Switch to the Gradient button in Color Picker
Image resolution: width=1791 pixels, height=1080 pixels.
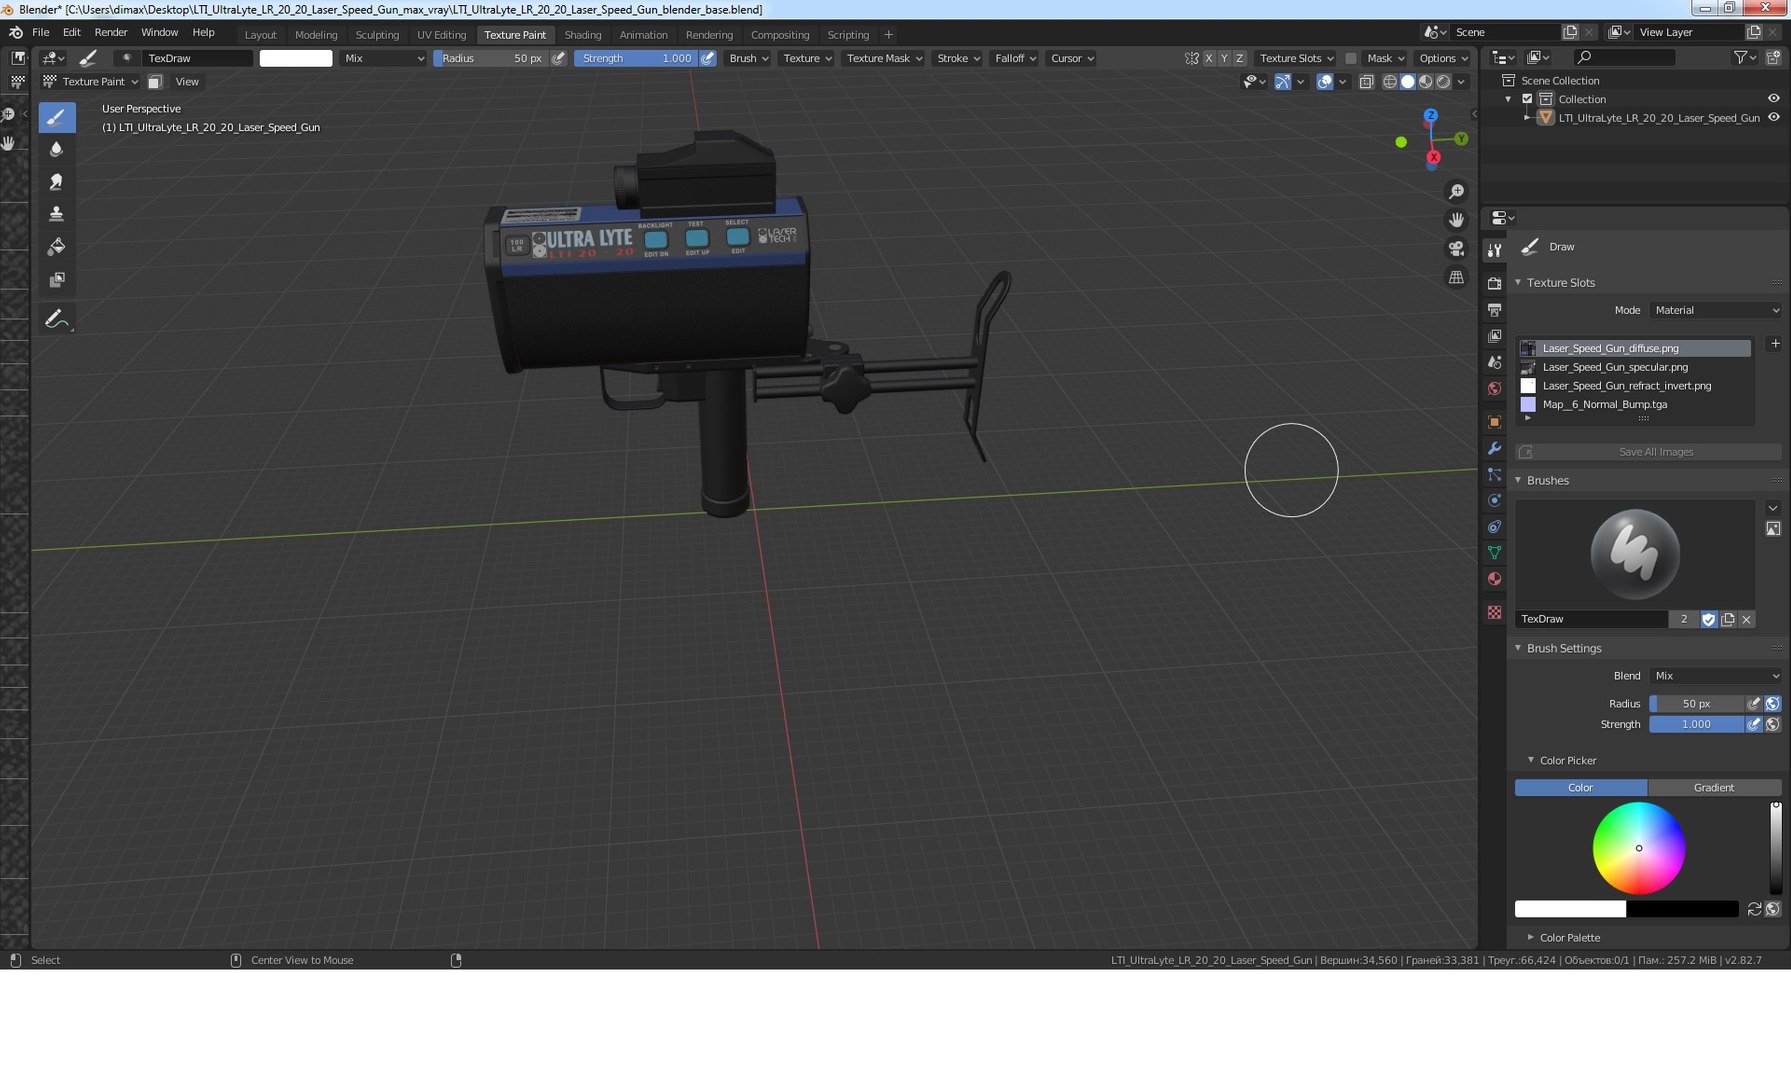click(1713, 787)
